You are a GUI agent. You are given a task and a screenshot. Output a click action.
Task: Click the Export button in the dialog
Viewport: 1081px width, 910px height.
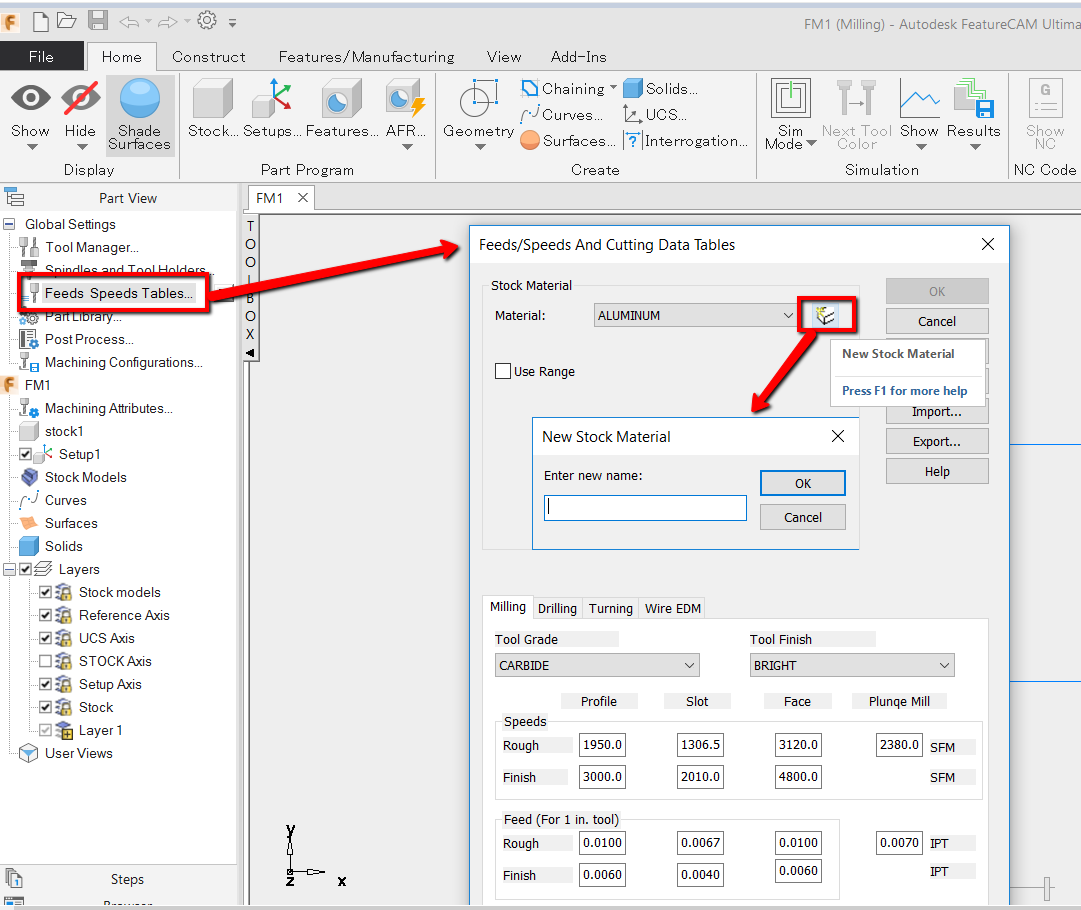936,441
